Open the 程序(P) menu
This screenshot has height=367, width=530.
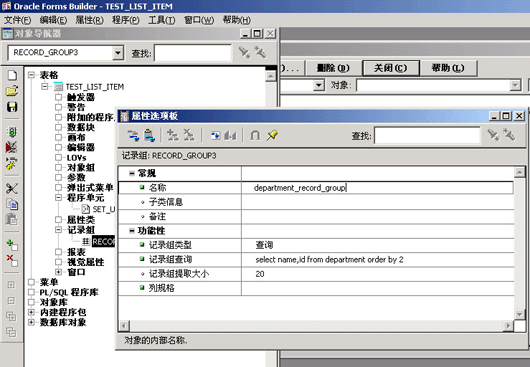125,20
